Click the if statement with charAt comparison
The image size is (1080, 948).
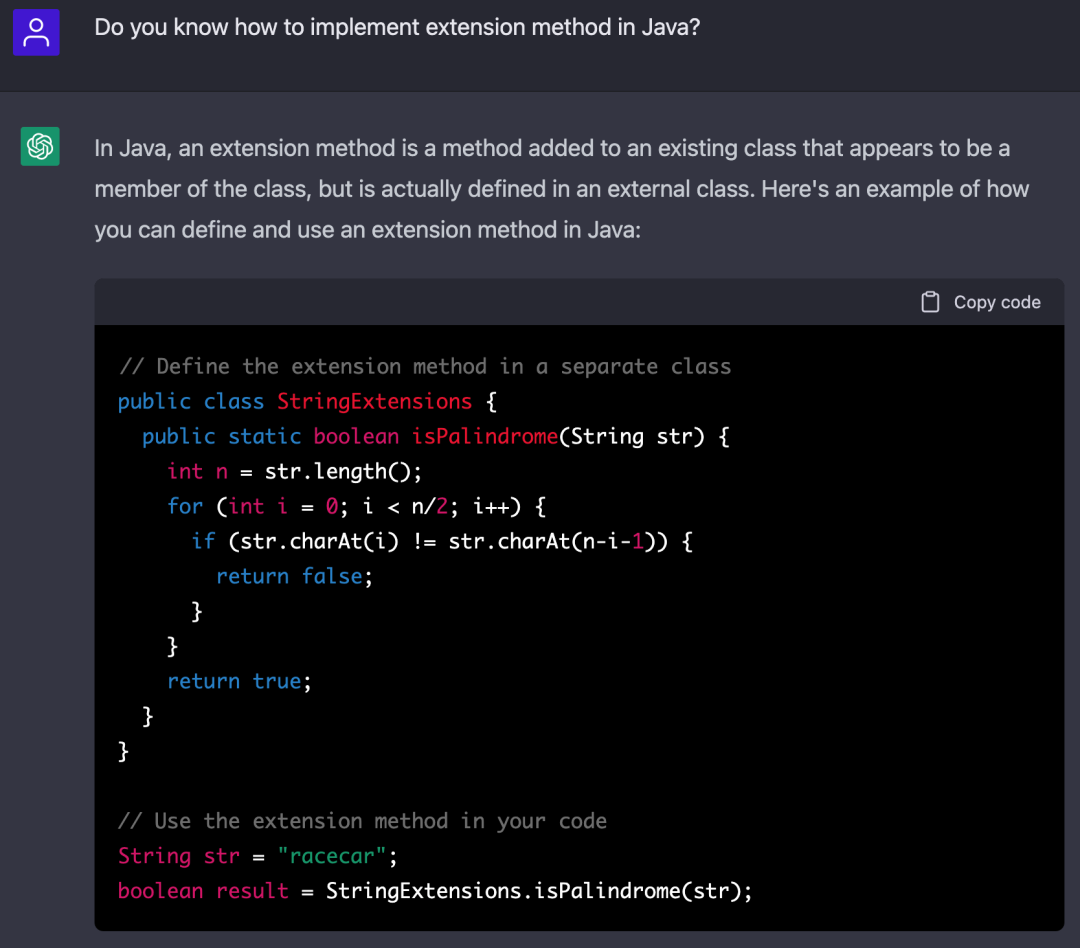(442, 541)
